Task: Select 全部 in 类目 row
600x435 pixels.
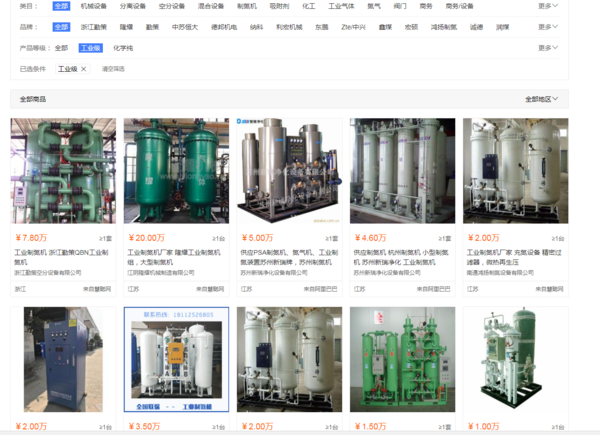Action: (62, 6)
